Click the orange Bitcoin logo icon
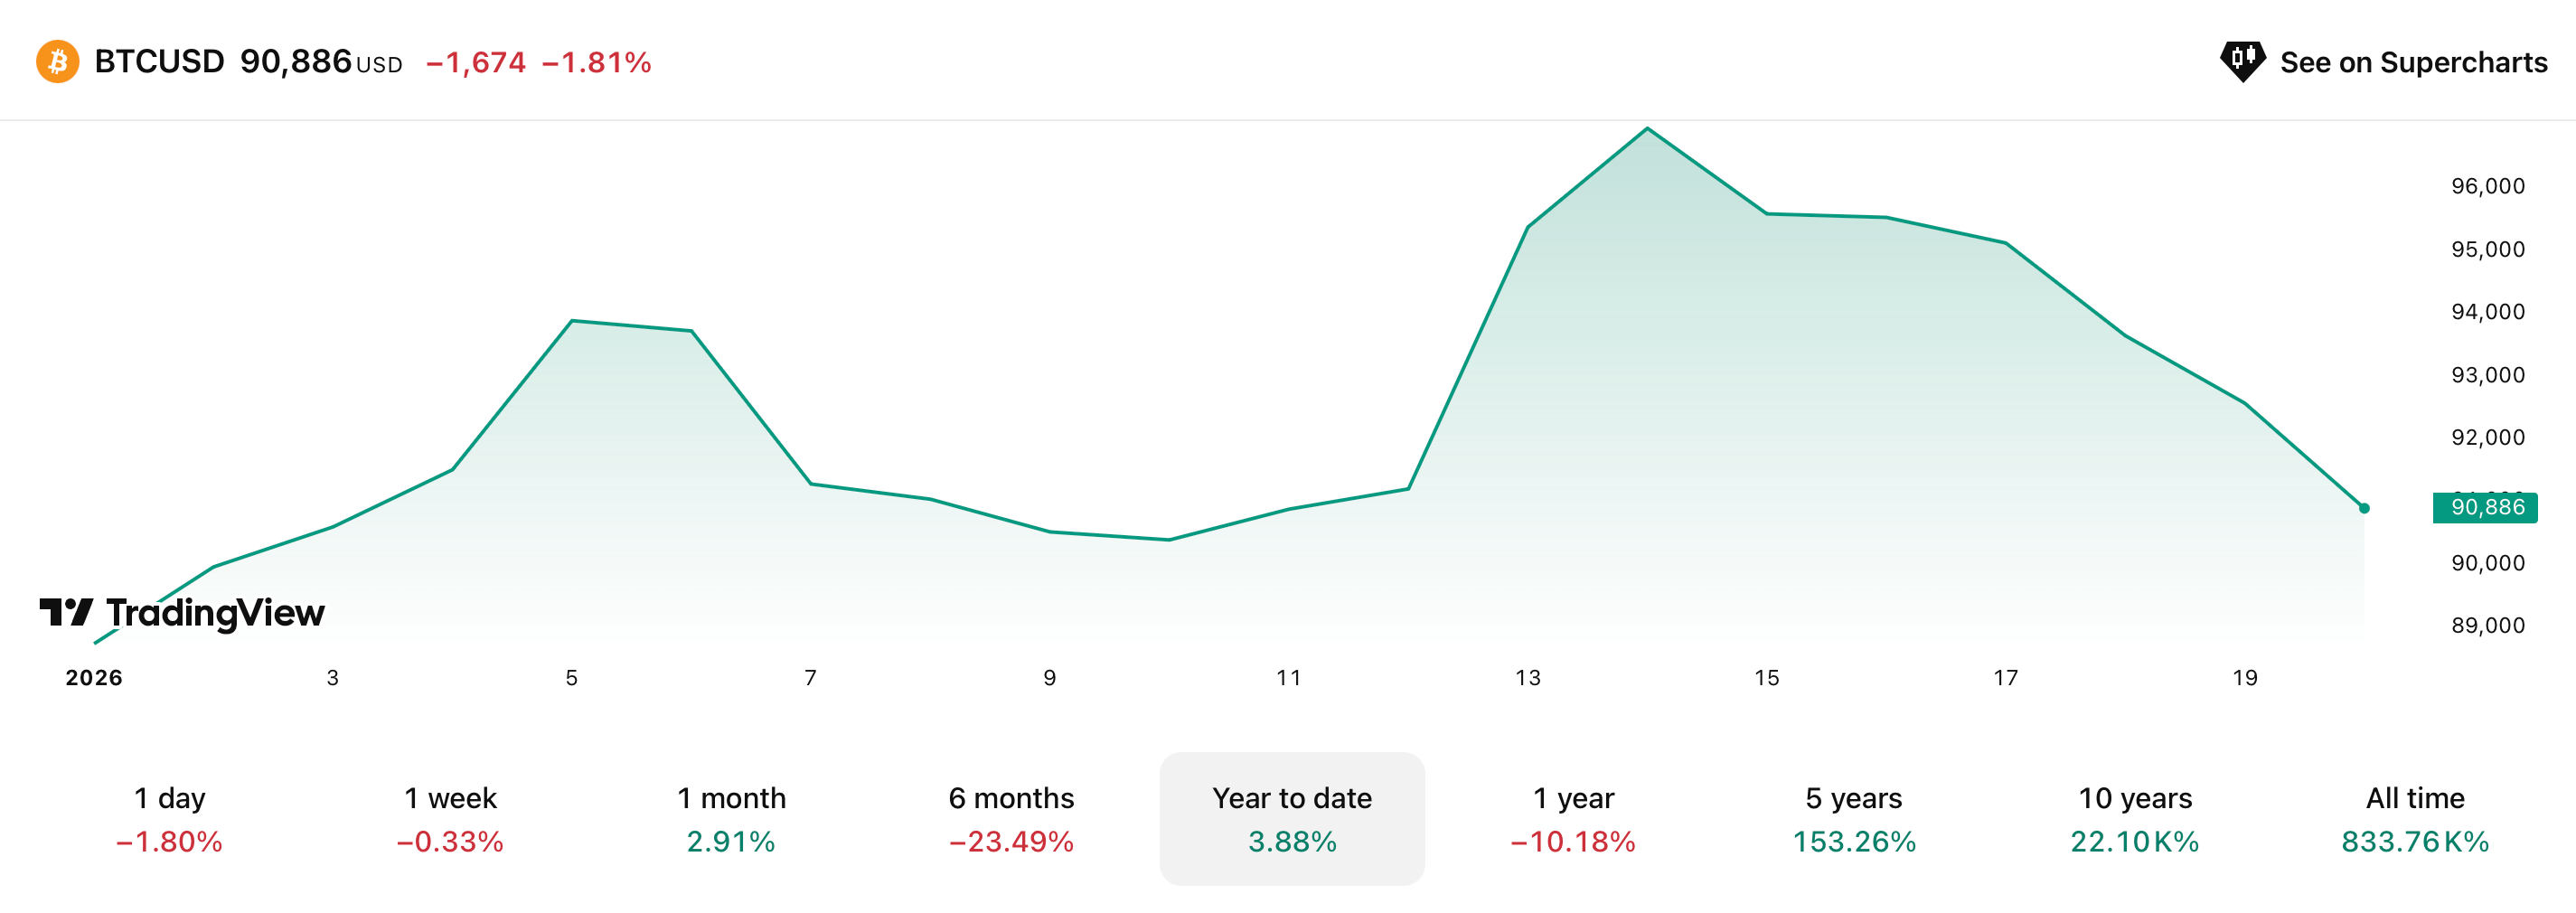2576x913 pixels. coord(58,62)
